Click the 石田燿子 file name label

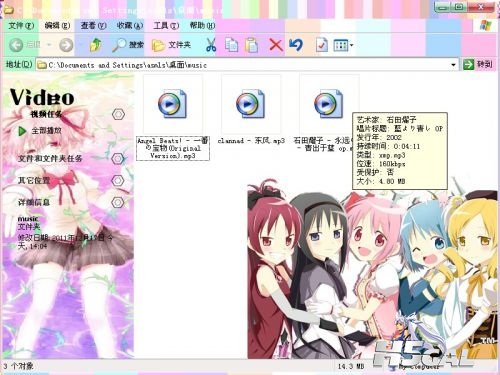(323, 145)
